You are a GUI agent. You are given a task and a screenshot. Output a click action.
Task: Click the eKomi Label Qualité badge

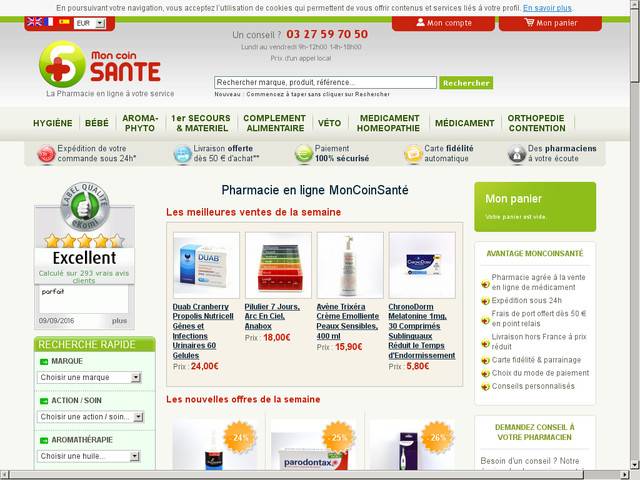(85, 206)
